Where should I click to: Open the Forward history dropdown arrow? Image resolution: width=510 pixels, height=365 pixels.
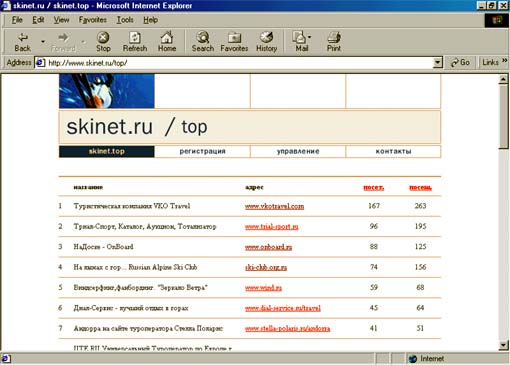click(x=83, y=42)
